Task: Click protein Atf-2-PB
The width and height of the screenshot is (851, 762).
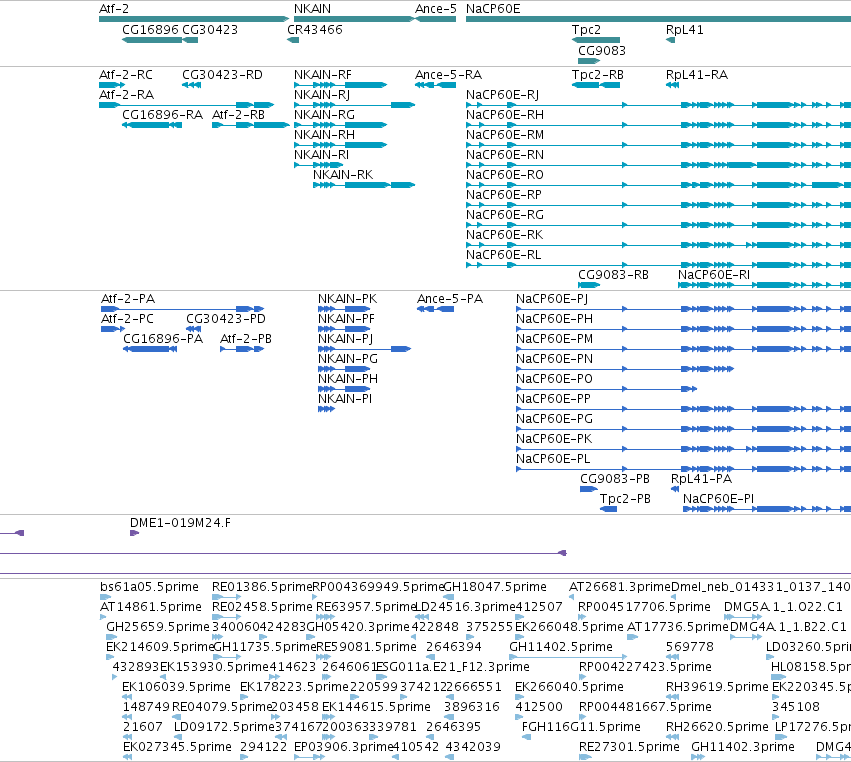Action: click(246, 339)
